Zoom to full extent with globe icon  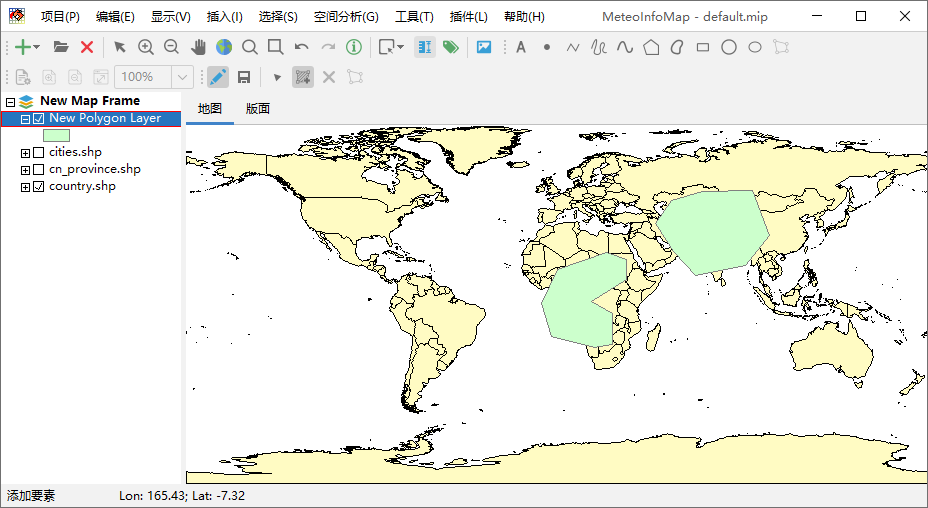tap(223, 47)
